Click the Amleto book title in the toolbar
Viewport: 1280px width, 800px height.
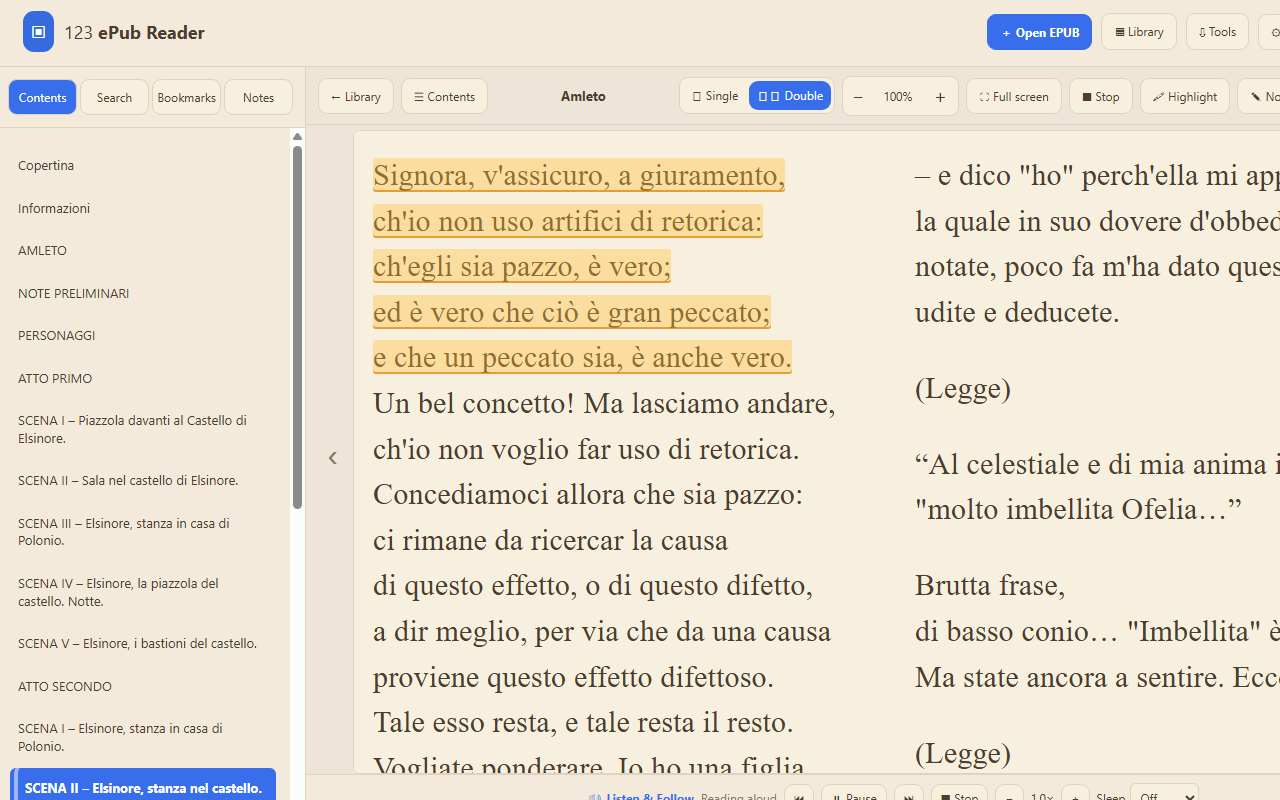(x=583, y=97)
